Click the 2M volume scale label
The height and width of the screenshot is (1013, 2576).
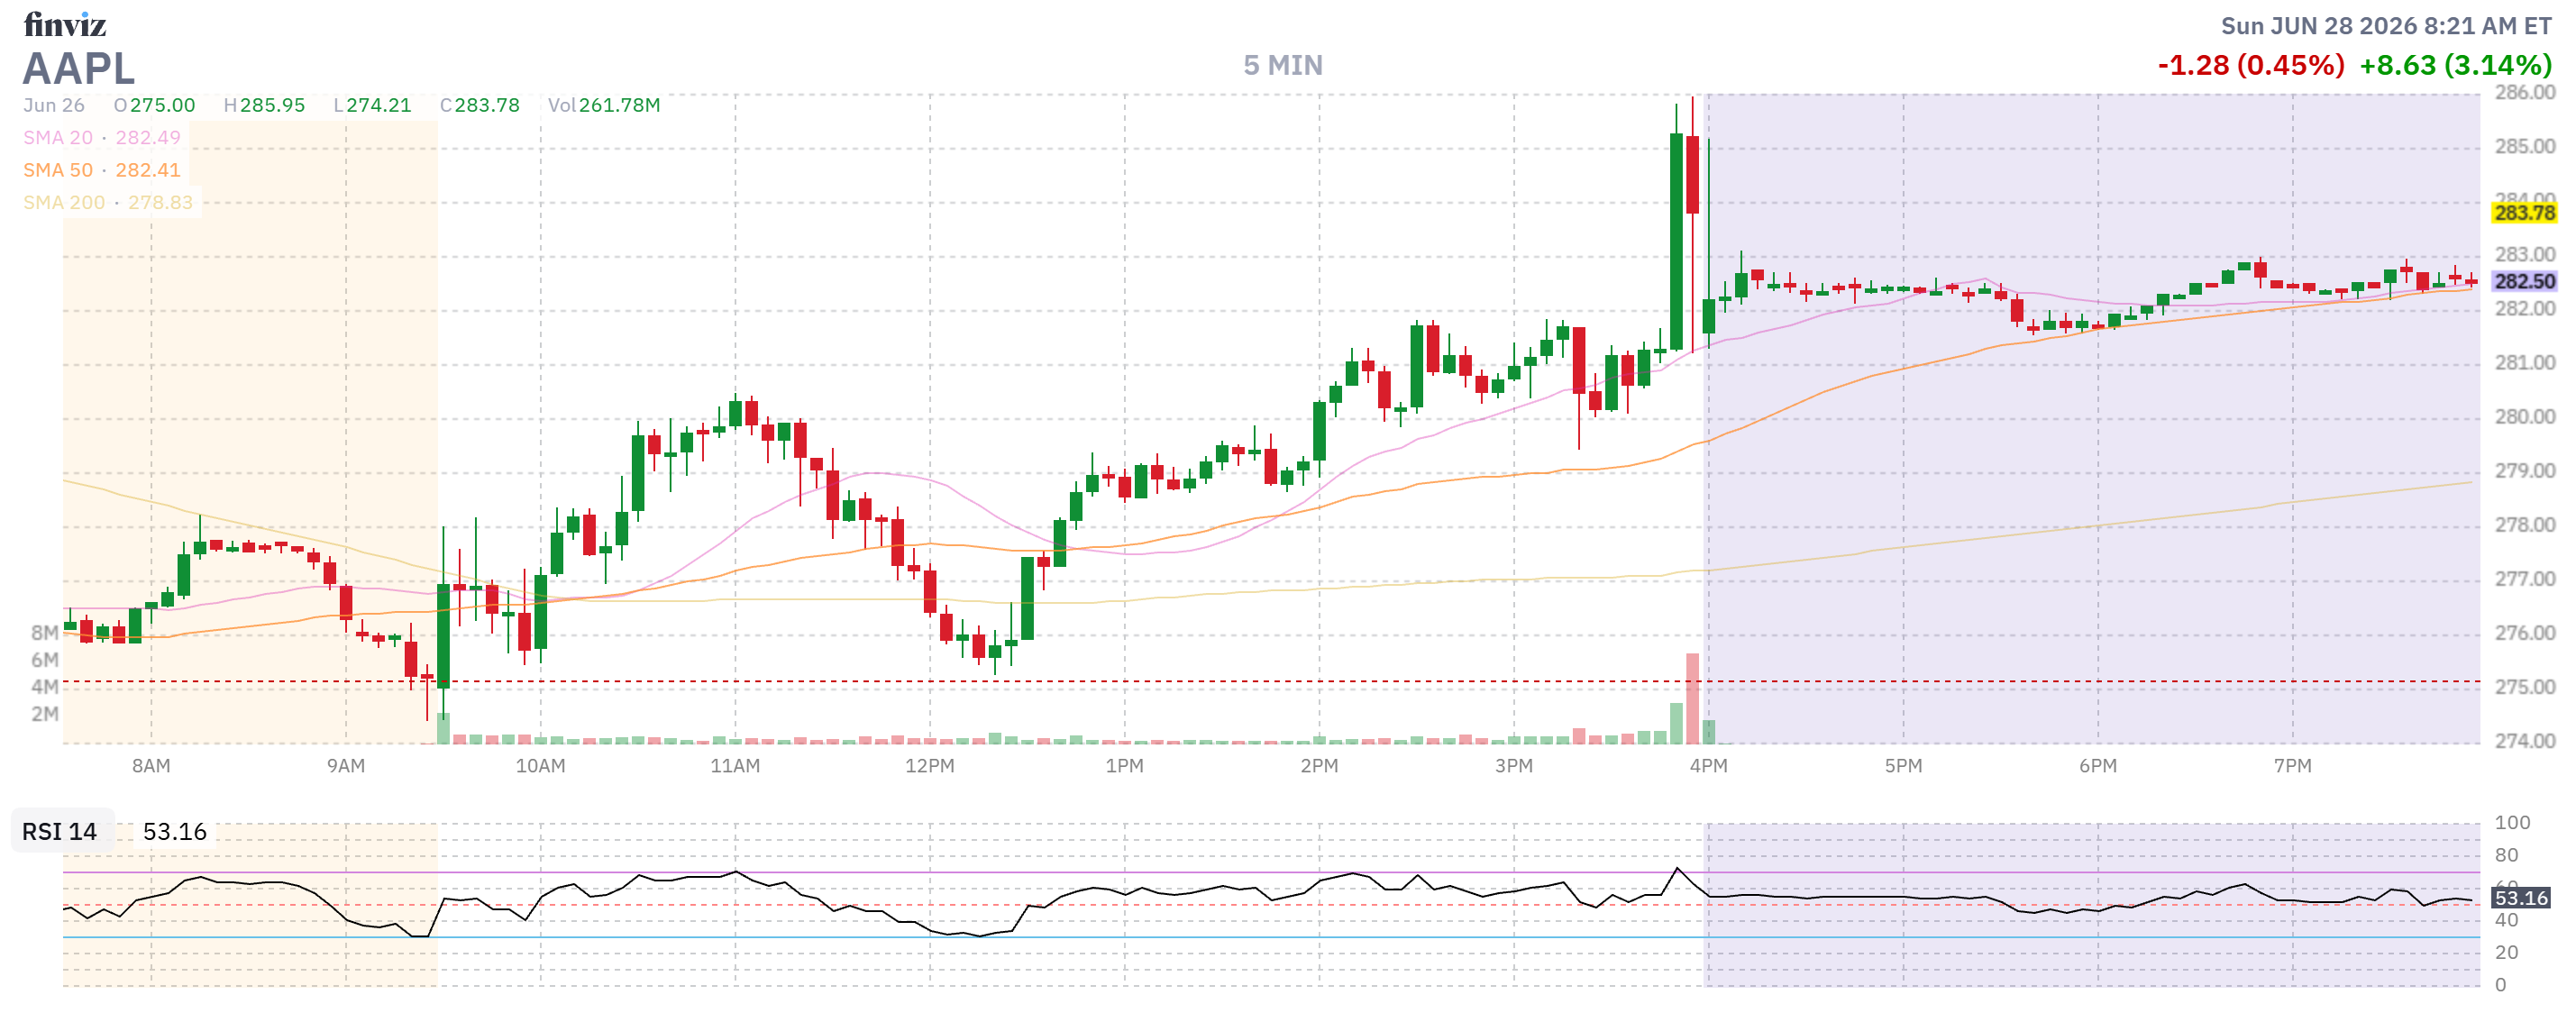pyautogui.click(x=44, y=714)
